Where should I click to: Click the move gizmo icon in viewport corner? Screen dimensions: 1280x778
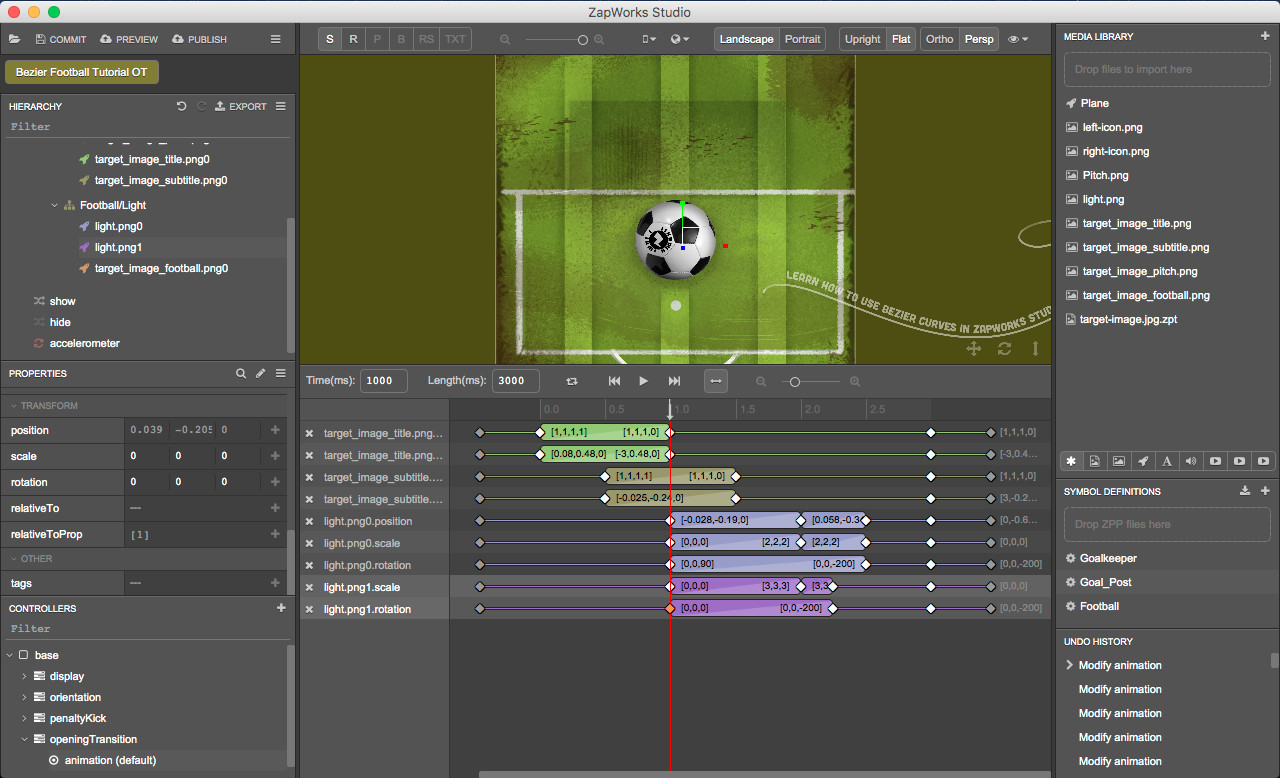(x=973, y=349)
